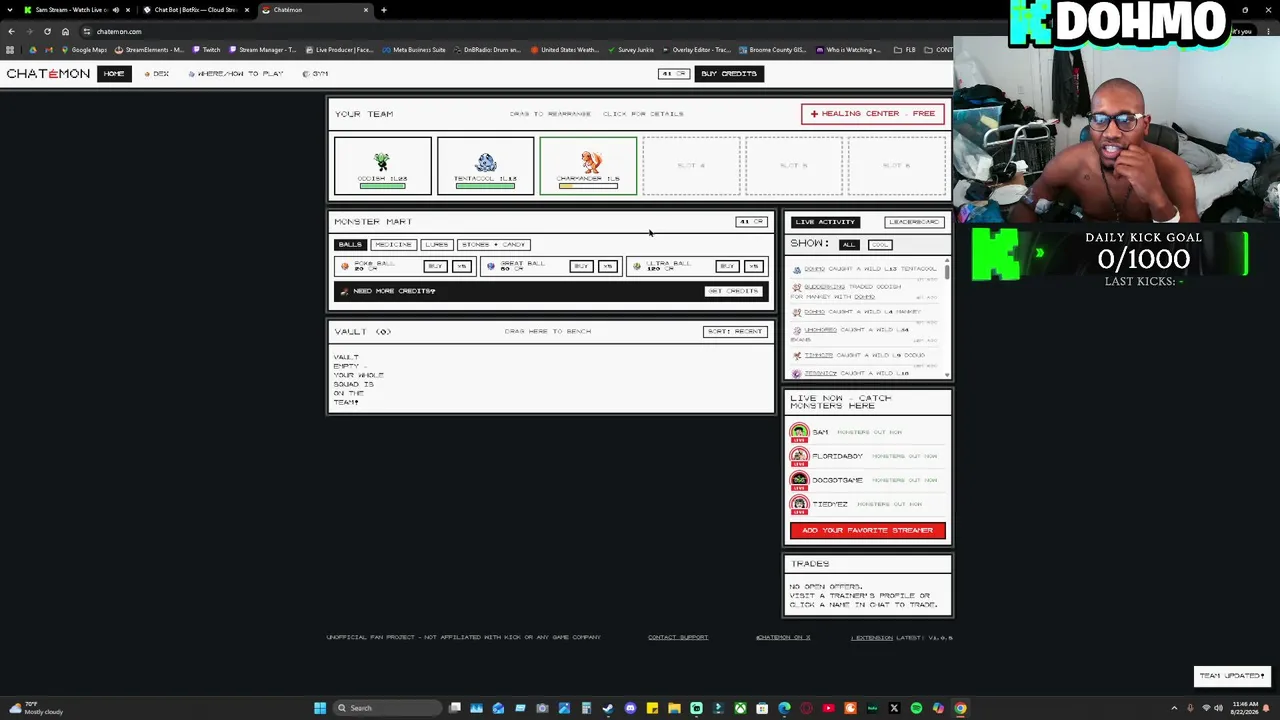Reload the page with refresh icon

[x=47, y=31]
